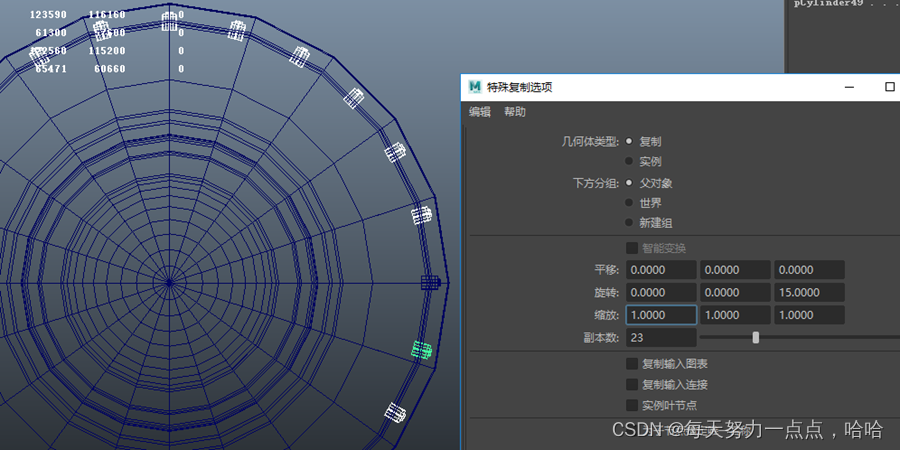
Task: Click the 旋转 Z field showing 15.0000
Action: pos(809,292)
